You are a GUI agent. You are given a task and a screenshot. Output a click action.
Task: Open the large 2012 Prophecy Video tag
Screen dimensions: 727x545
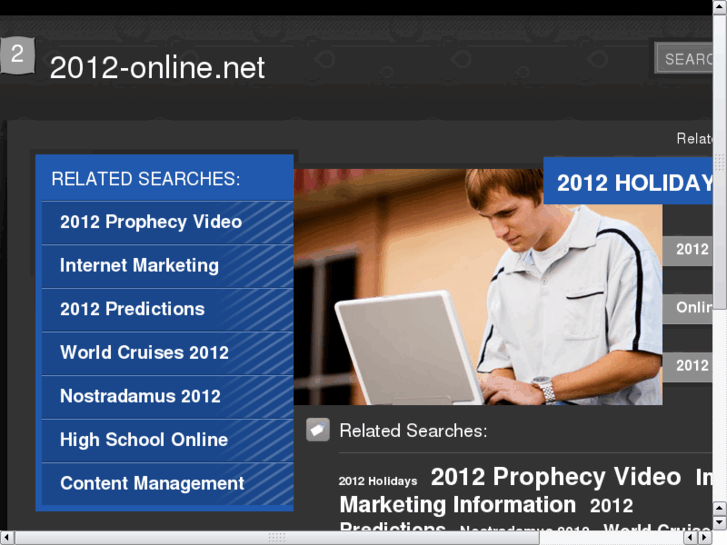[x=556, y=477]
